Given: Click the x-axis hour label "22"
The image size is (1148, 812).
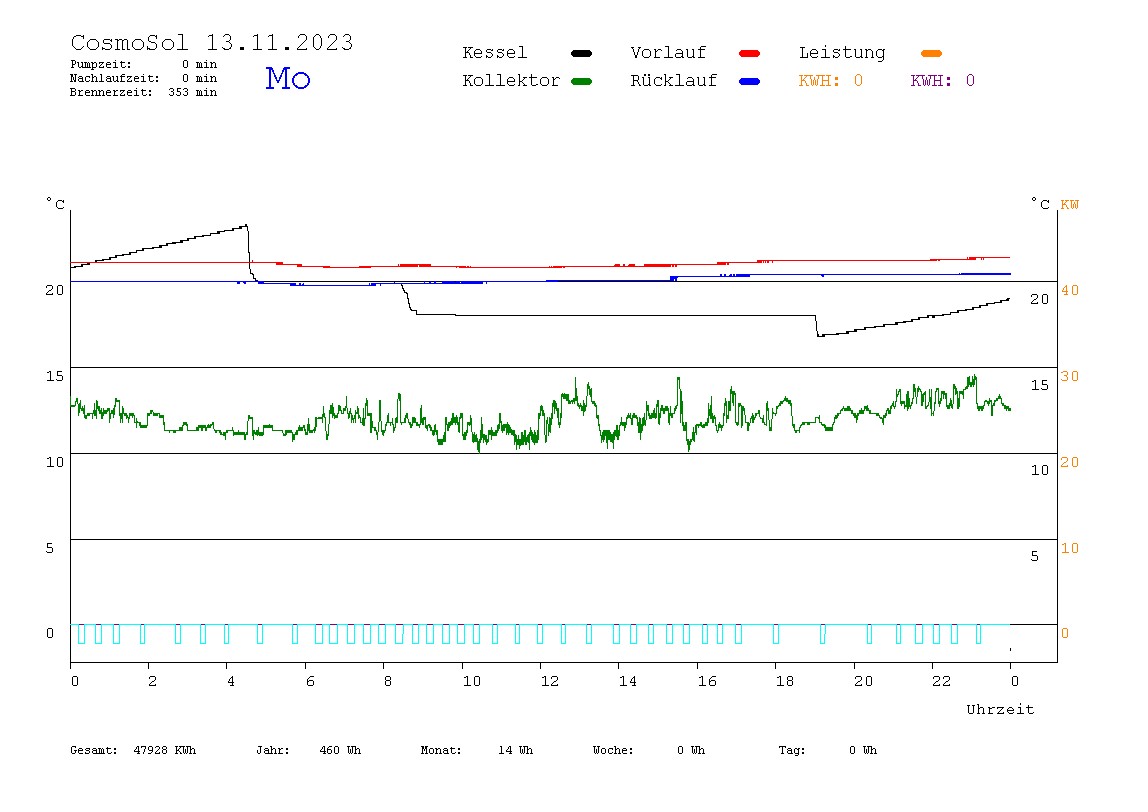Looking at the screenshot, I should point(942,681).
